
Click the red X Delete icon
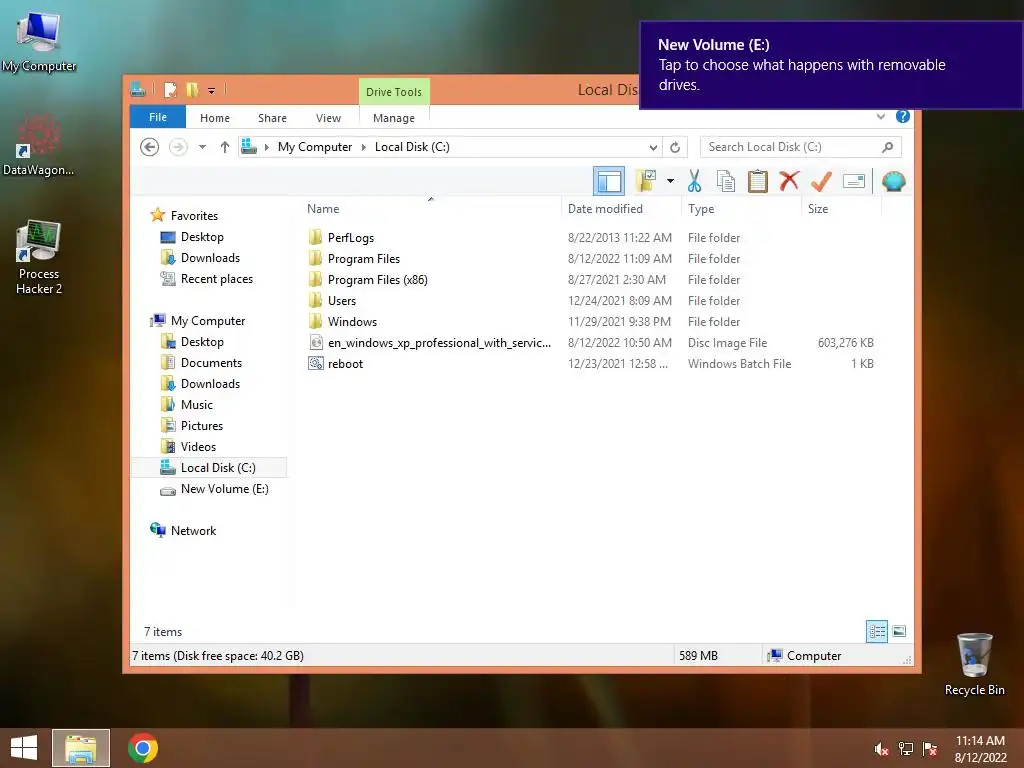pyautogui.click(x=789, y=181)
